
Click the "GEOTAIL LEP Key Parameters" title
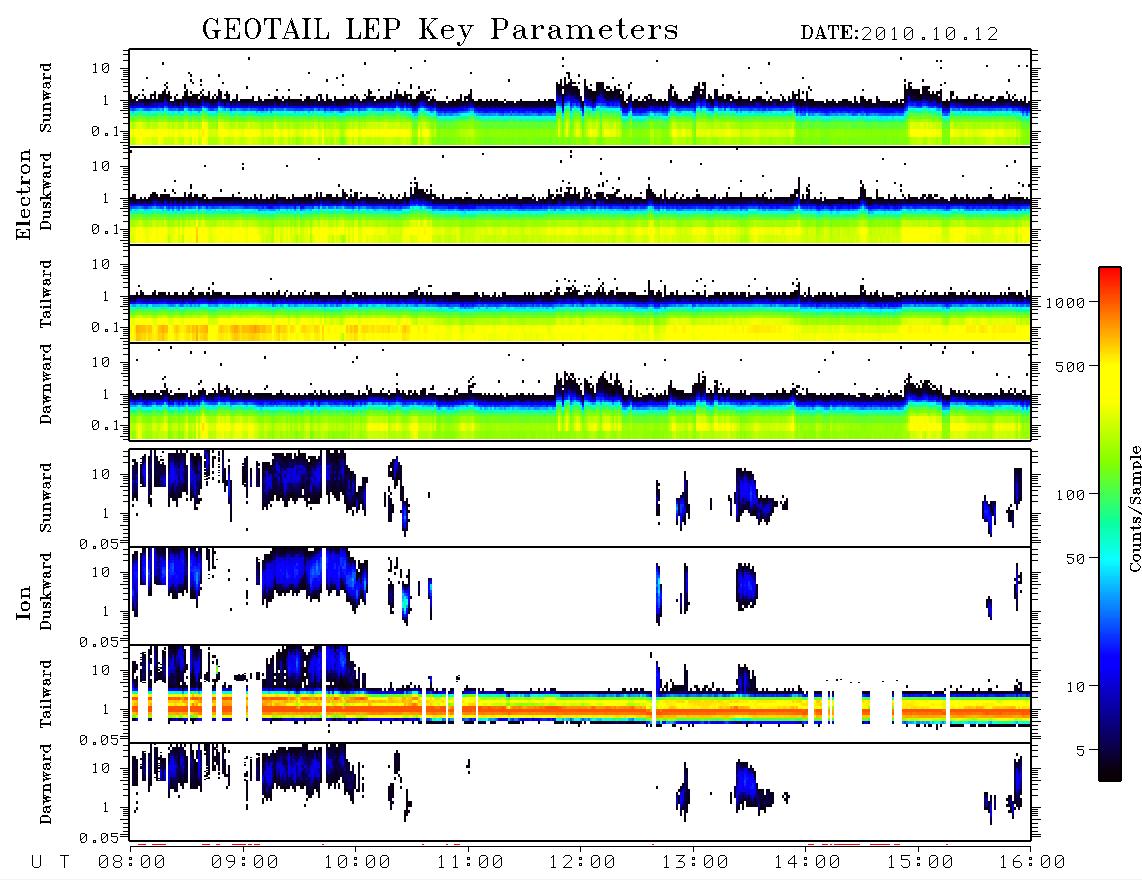(440, 31)
